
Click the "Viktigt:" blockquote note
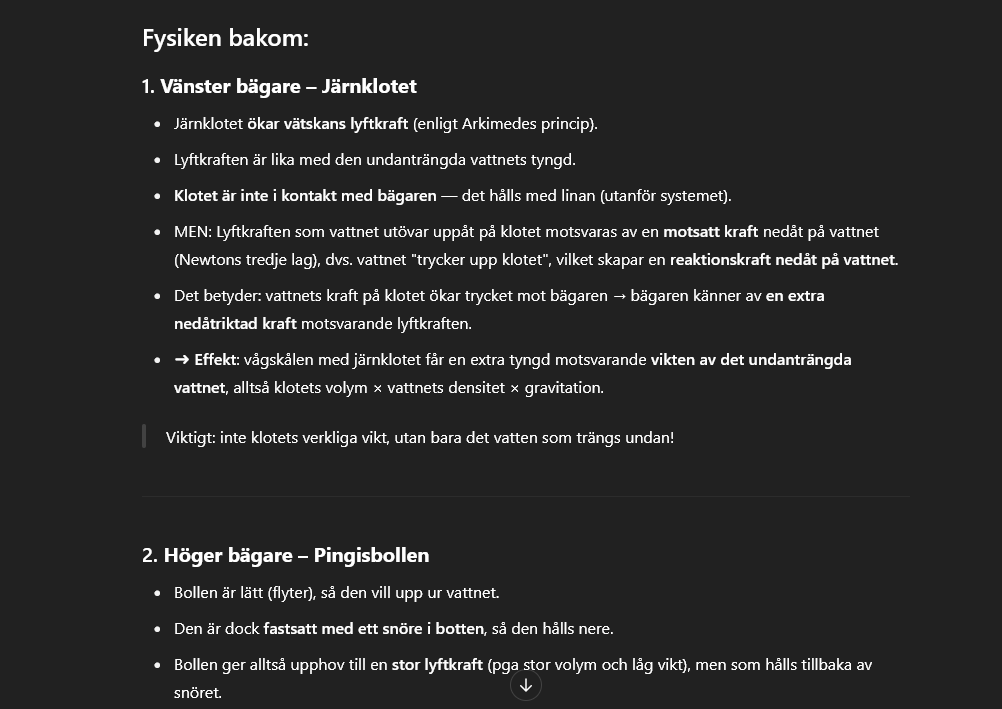420,438
